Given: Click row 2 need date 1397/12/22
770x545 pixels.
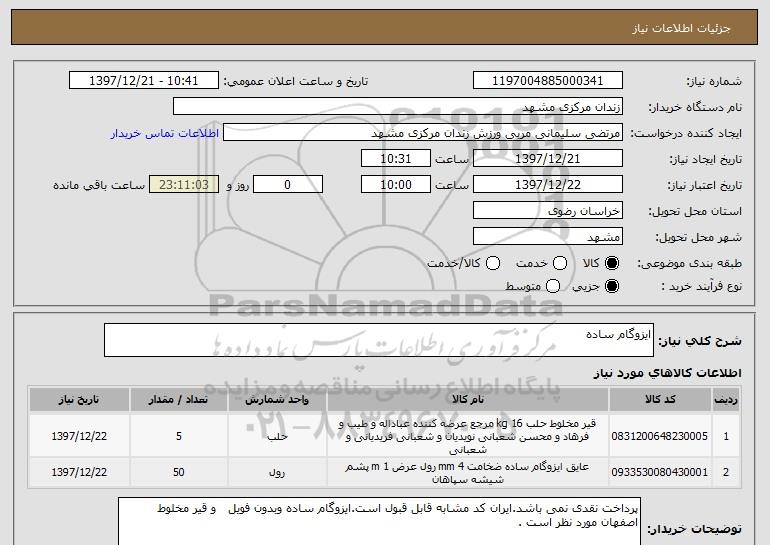Looking at the screenshot, I should (79, 472).
